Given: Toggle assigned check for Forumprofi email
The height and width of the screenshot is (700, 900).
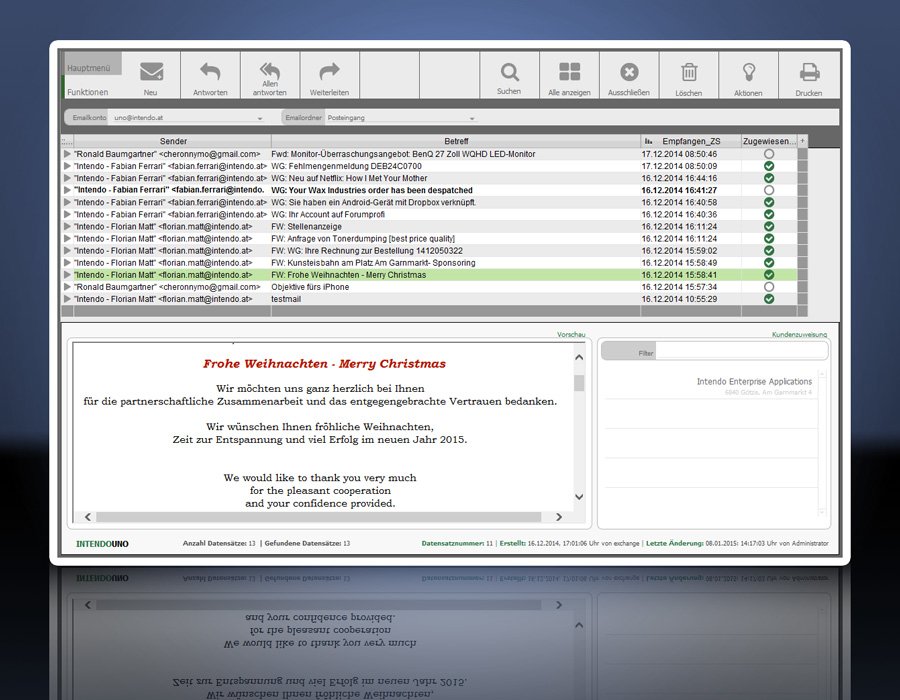Looking at the screenshot, I should click(x=769, y=214).
